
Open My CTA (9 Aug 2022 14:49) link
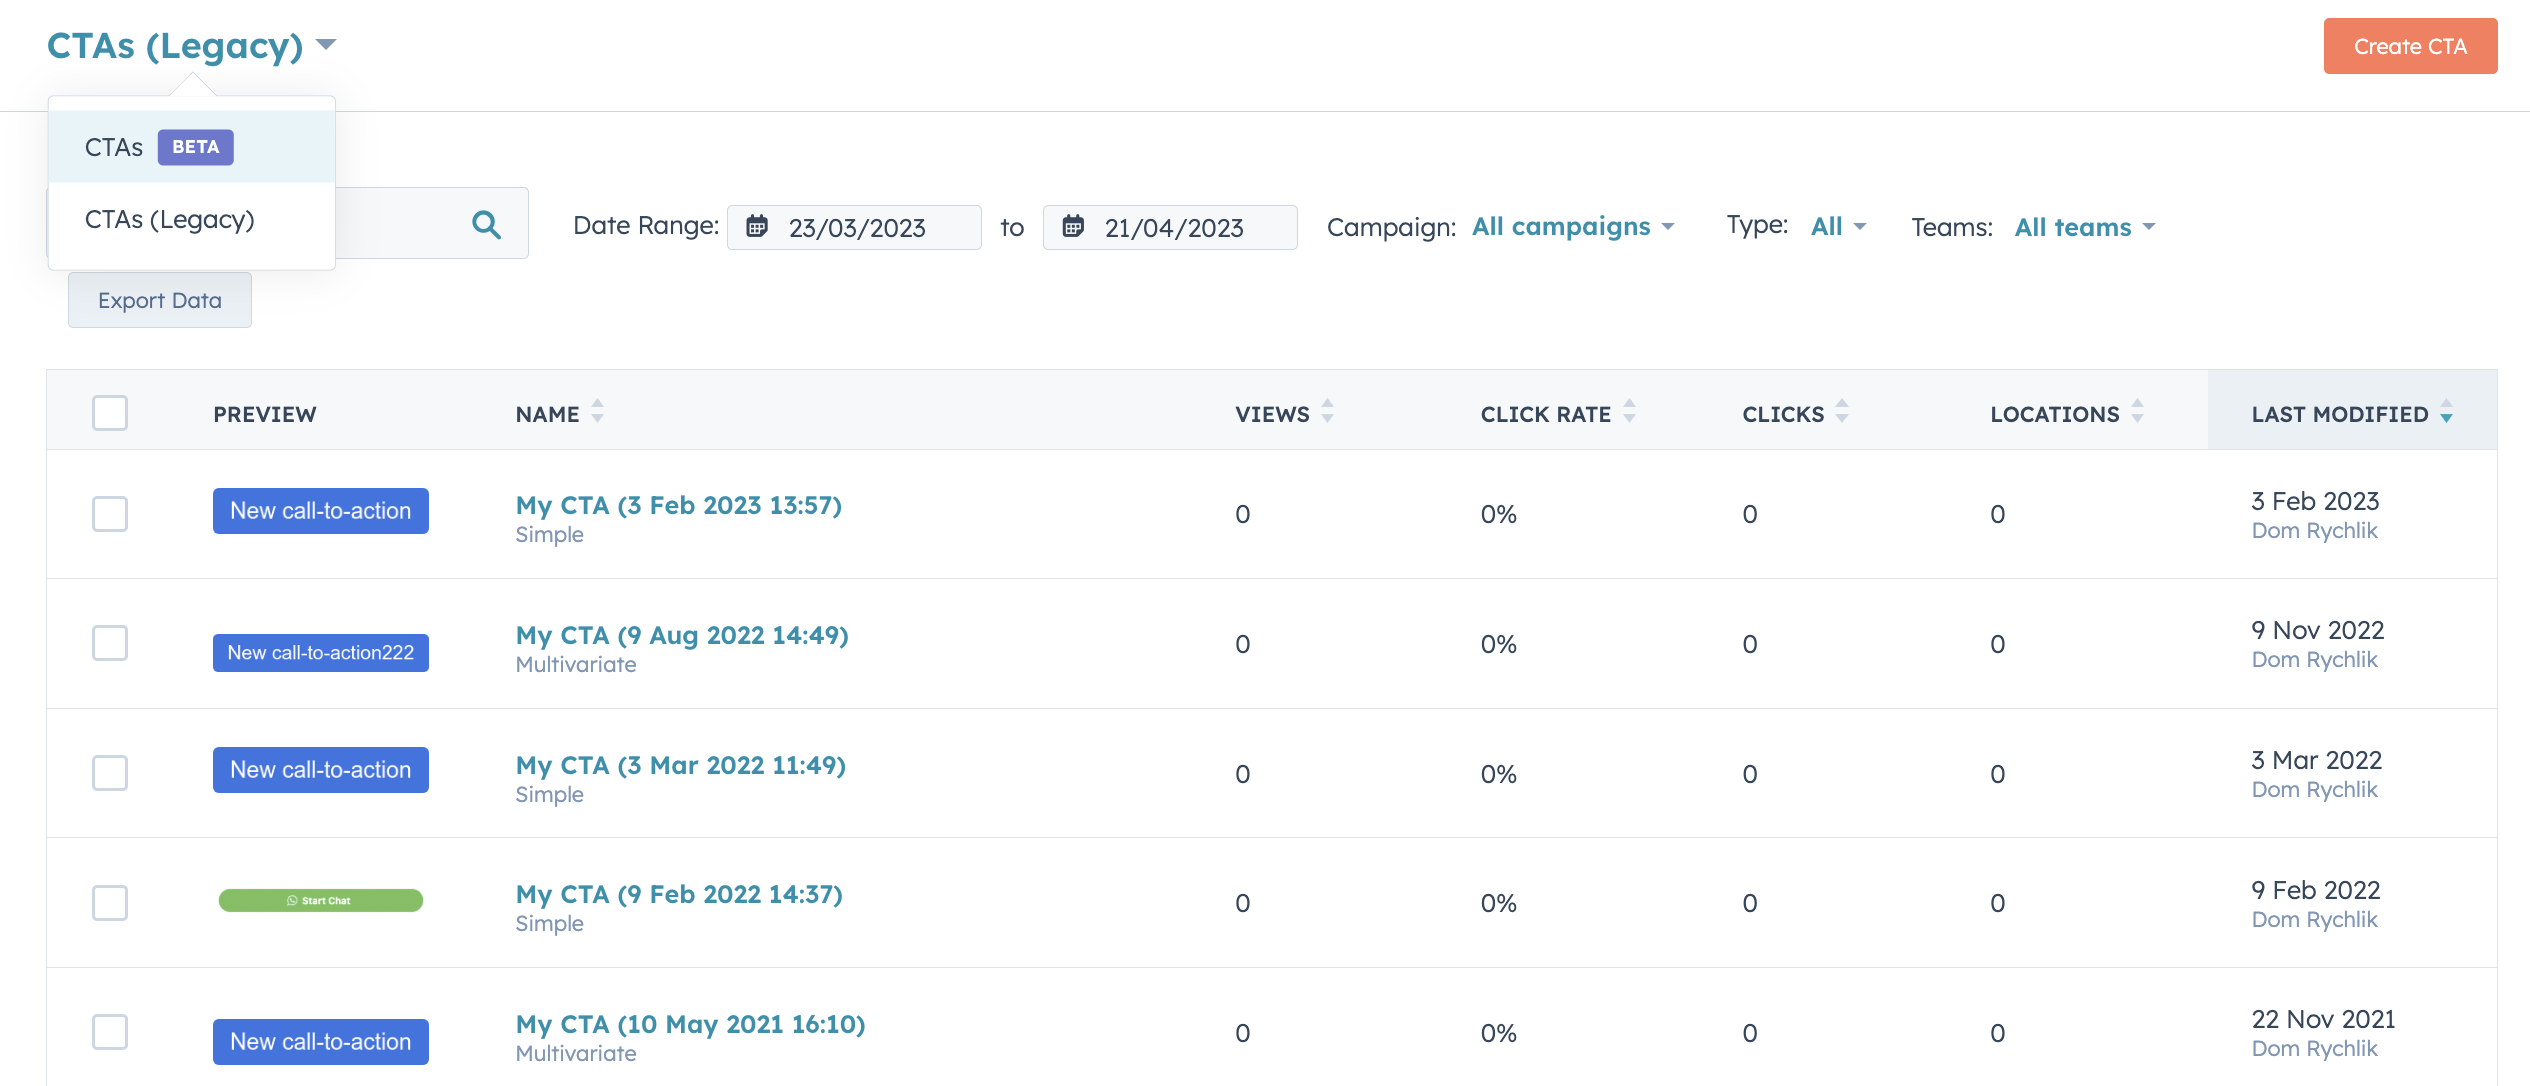click(x=682, y=635)
